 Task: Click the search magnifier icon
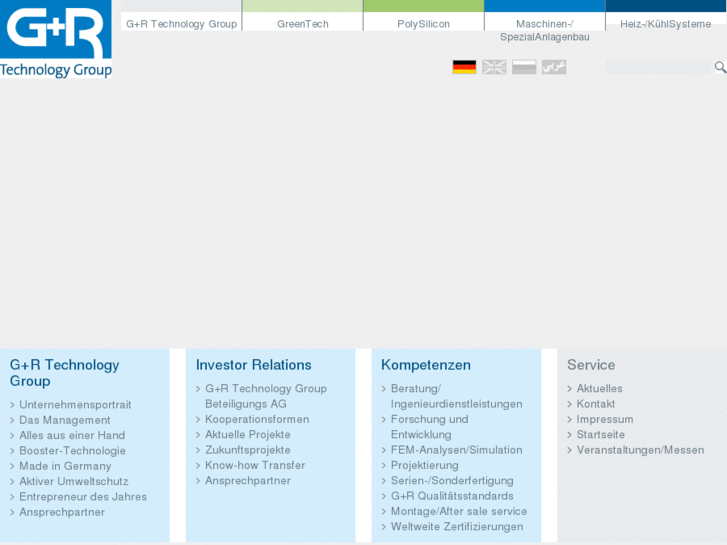click(720, 67)
